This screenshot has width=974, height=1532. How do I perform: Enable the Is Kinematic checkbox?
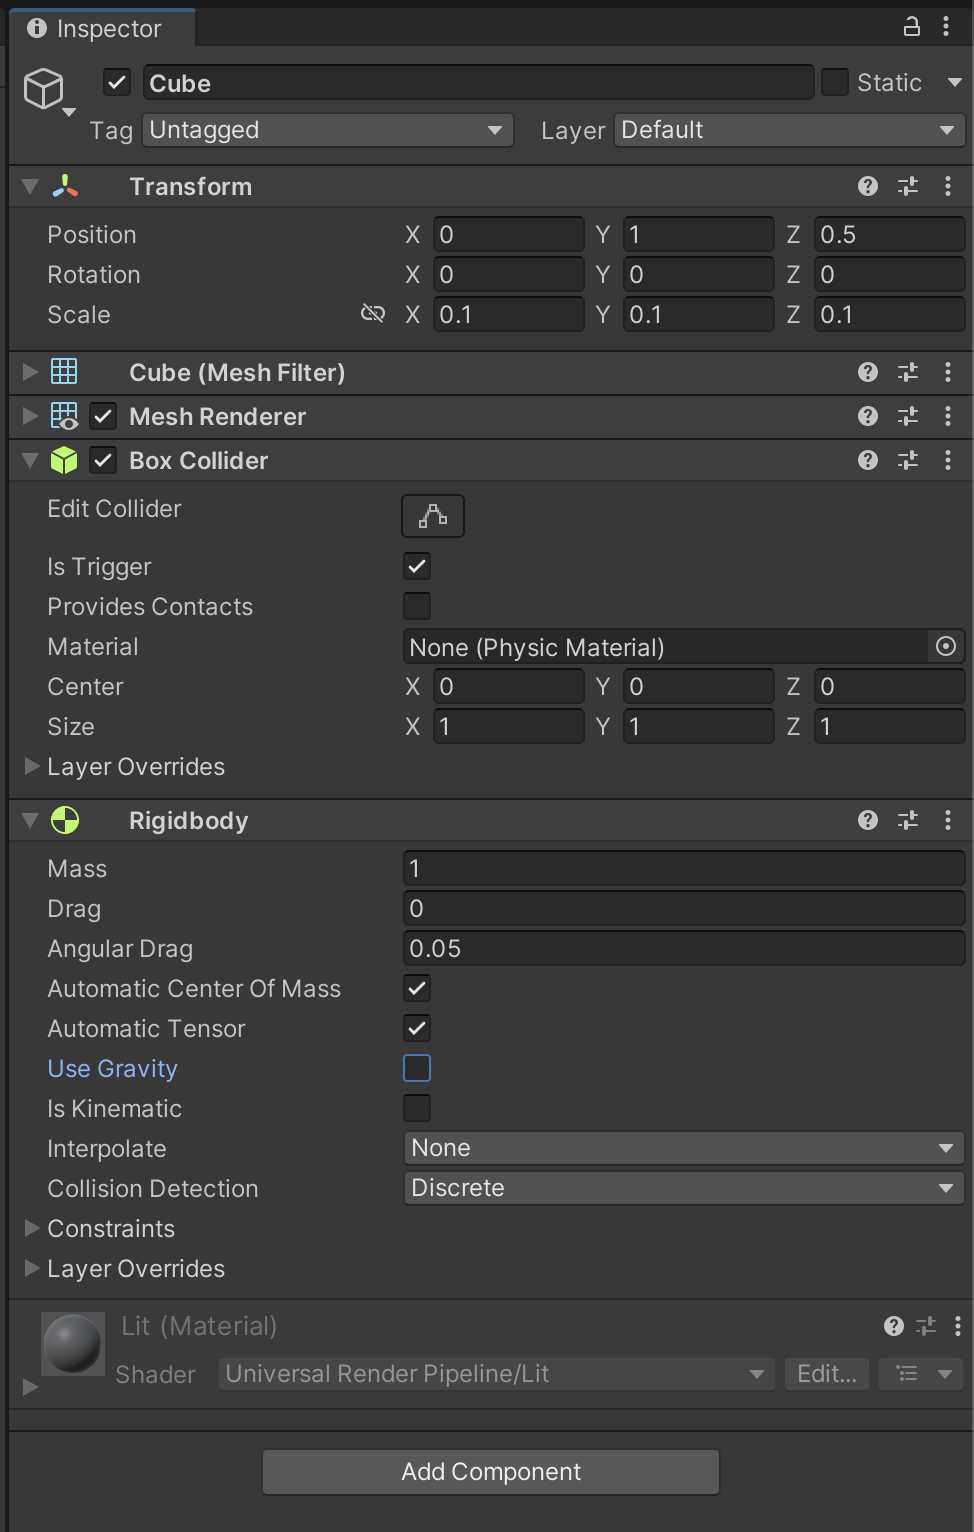[x=417, y=1108]
